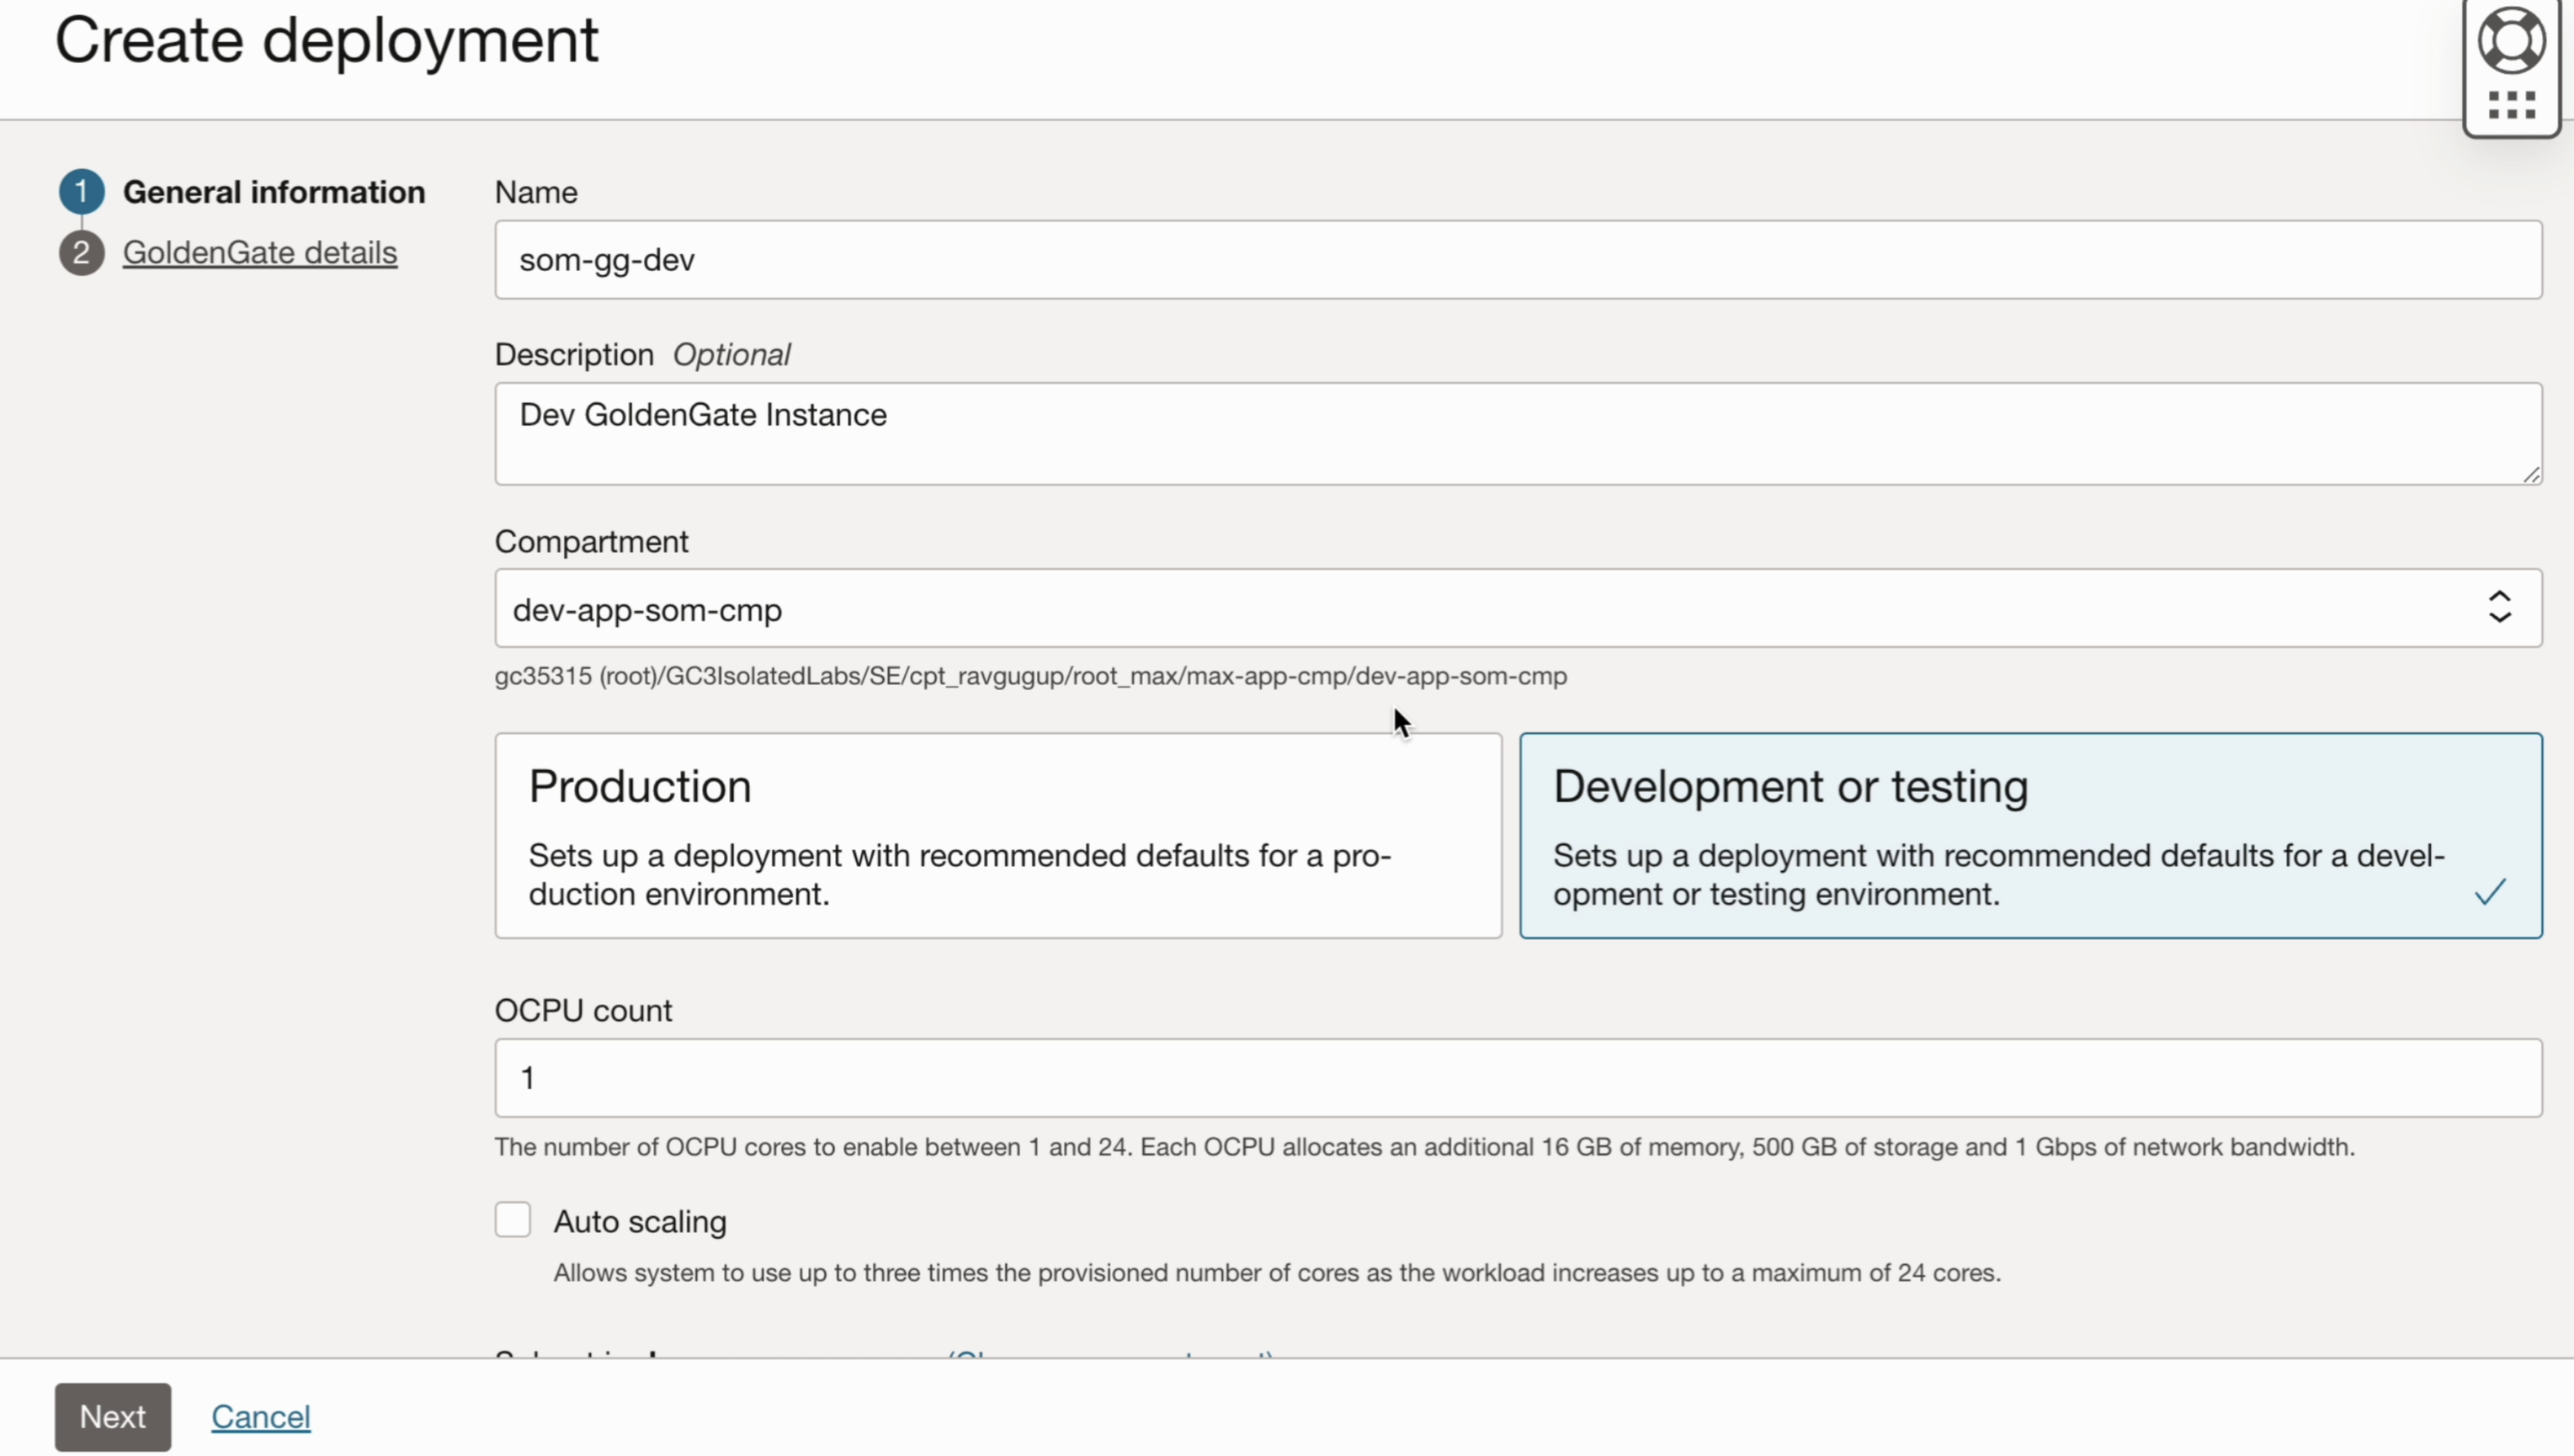Image resolution: width=2574 pixels, height=1456 pixels.
Task: Navigate to the GoldenGate details step
Action: pyautogui.click(x=259, y=253)
